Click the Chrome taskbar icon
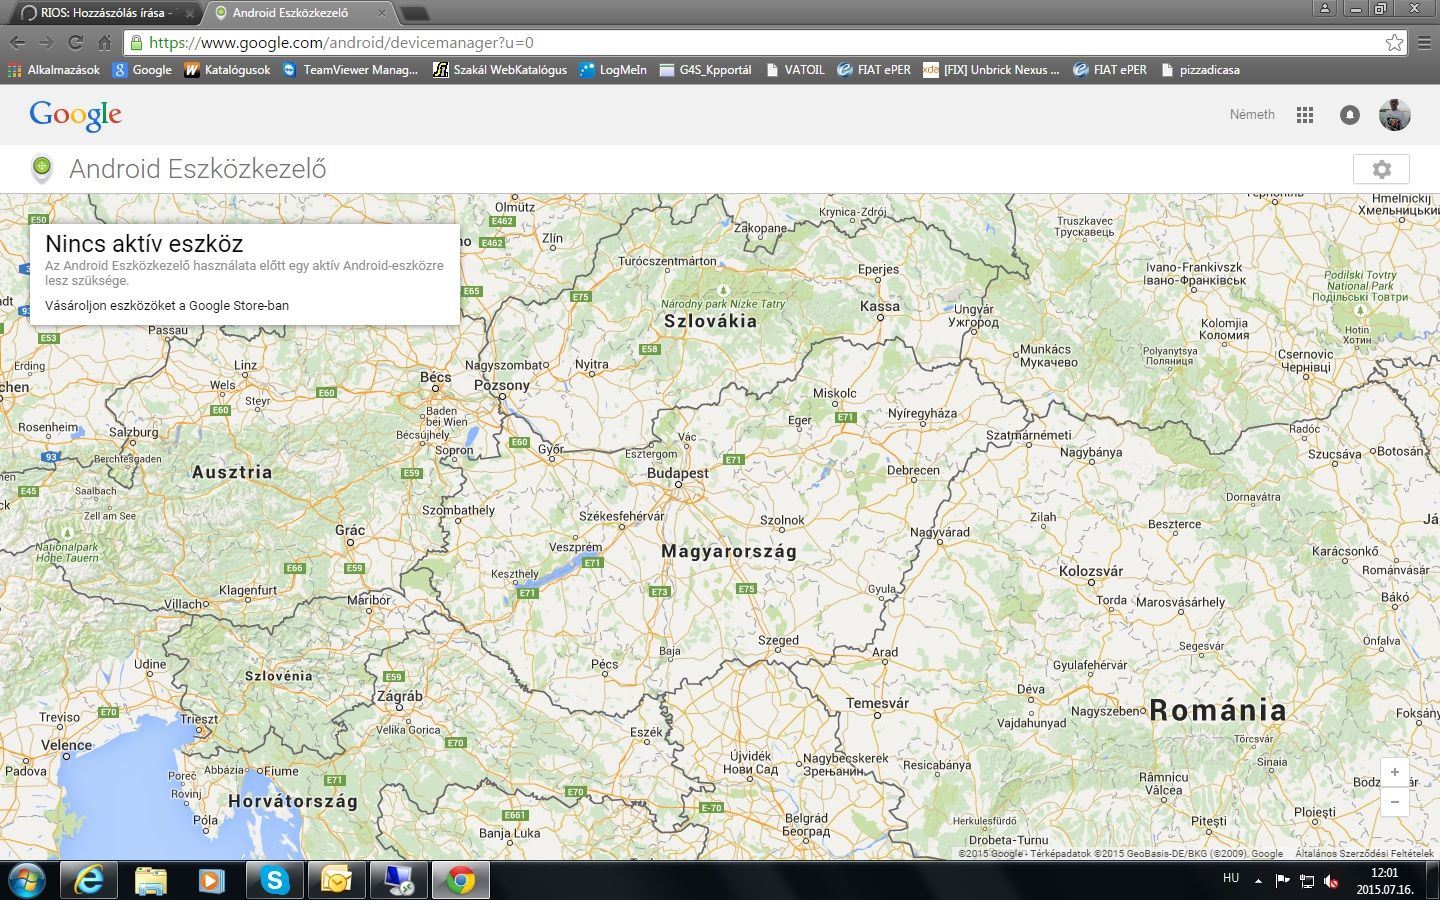1440x900 pixels. click(x=460, y=880)
